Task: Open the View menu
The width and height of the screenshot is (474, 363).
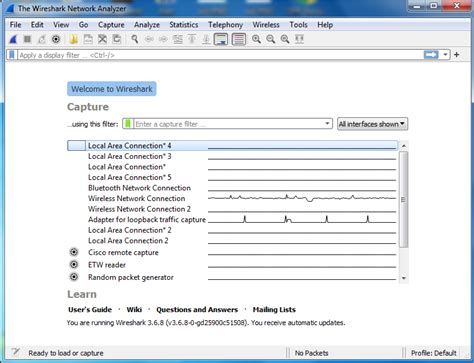Action: tap(61, 25)
